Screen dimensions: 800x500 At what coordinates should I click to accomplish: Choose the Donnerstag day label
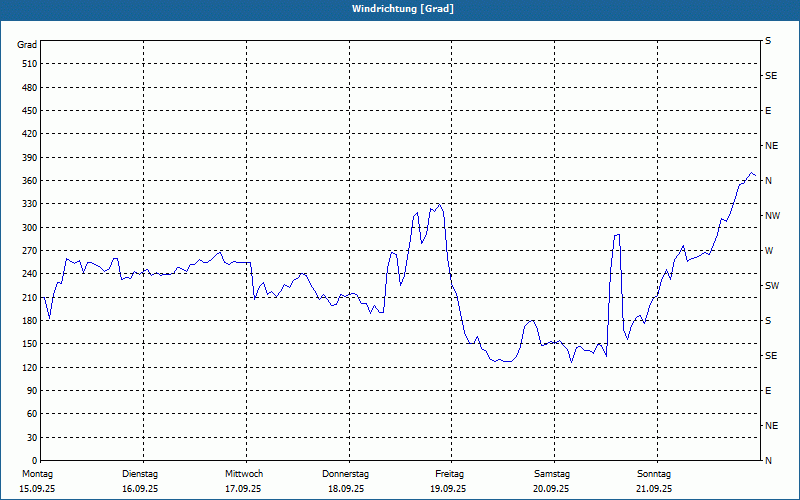(x=345, y=474)
